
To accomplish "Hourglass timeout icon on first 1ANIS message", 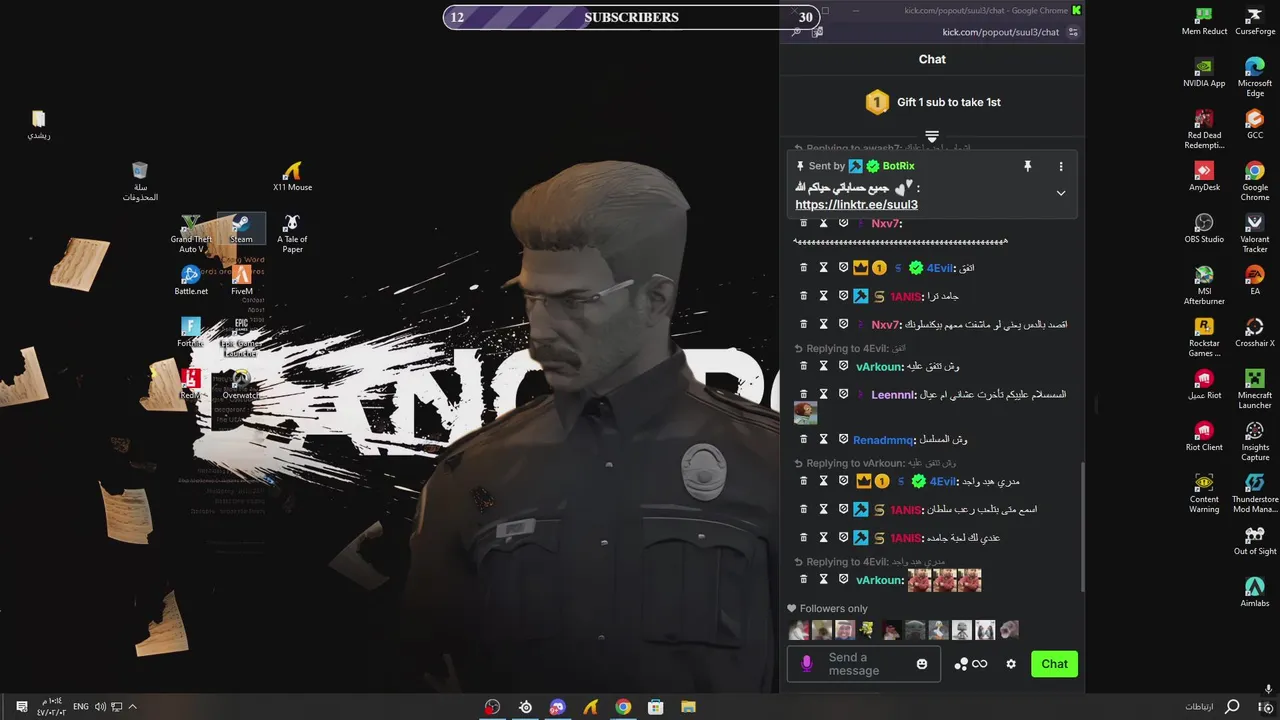I will coord(823,296).
